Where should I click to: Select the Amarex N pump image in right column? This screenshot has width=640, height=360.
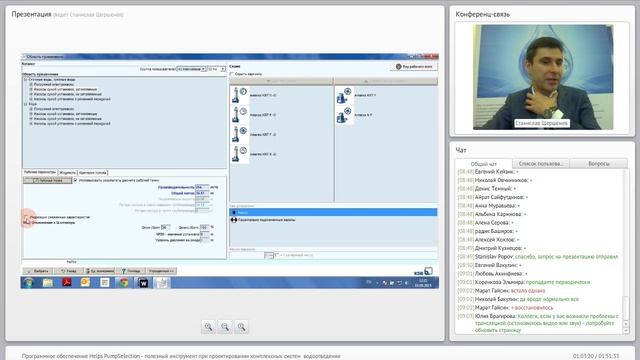click(x=344, y=115)
